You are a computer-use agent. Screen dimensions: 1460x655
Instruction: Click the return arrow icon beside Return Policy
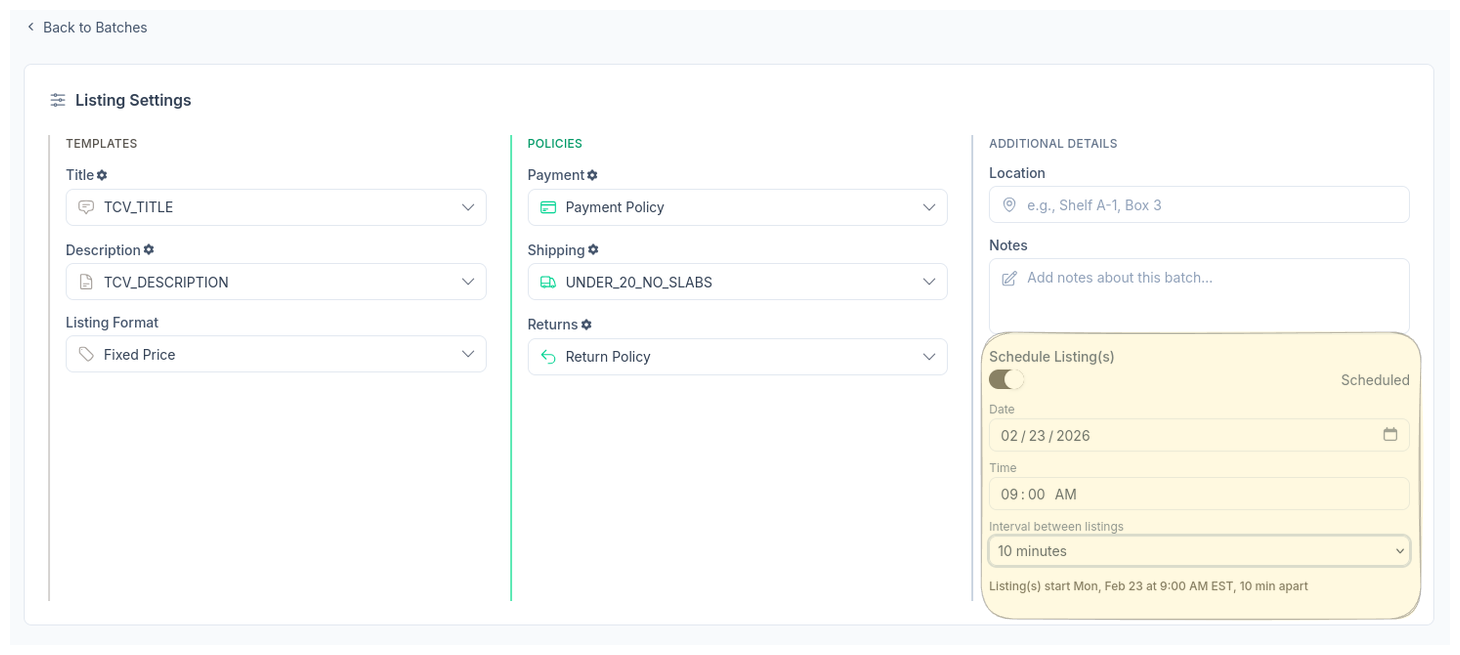click(x=547, y=356)
